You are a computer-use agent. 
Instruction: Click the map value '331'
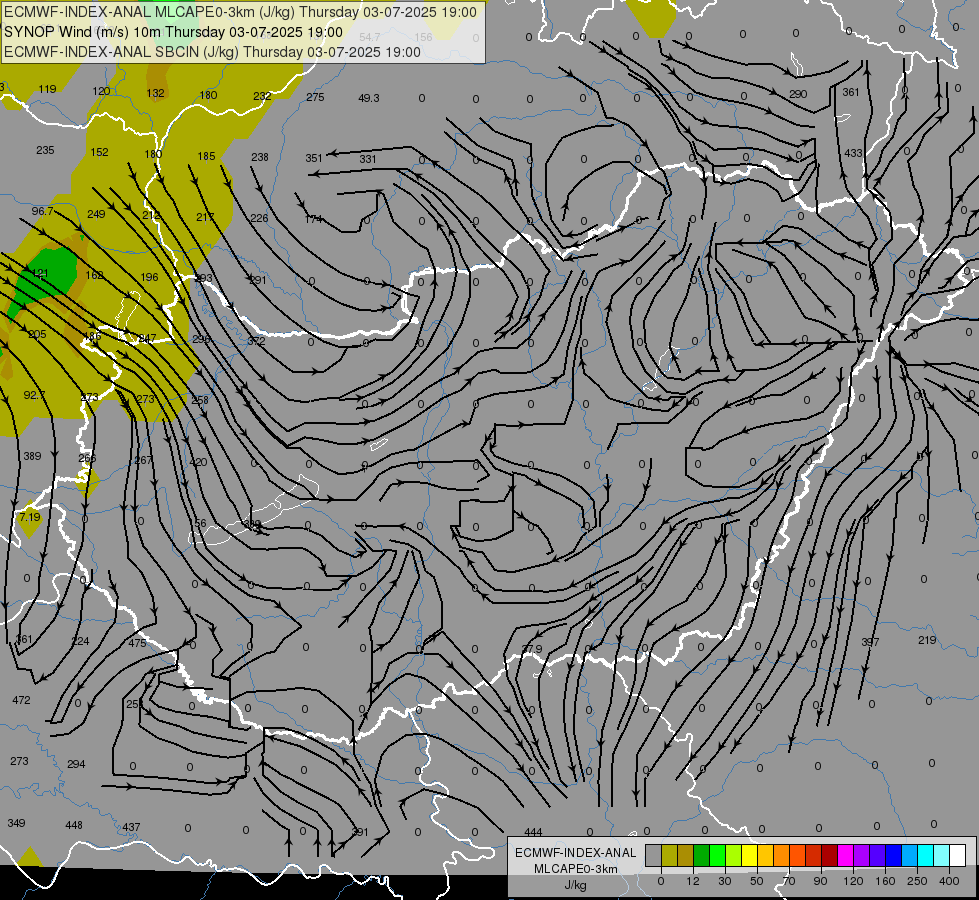pos(368,159)
